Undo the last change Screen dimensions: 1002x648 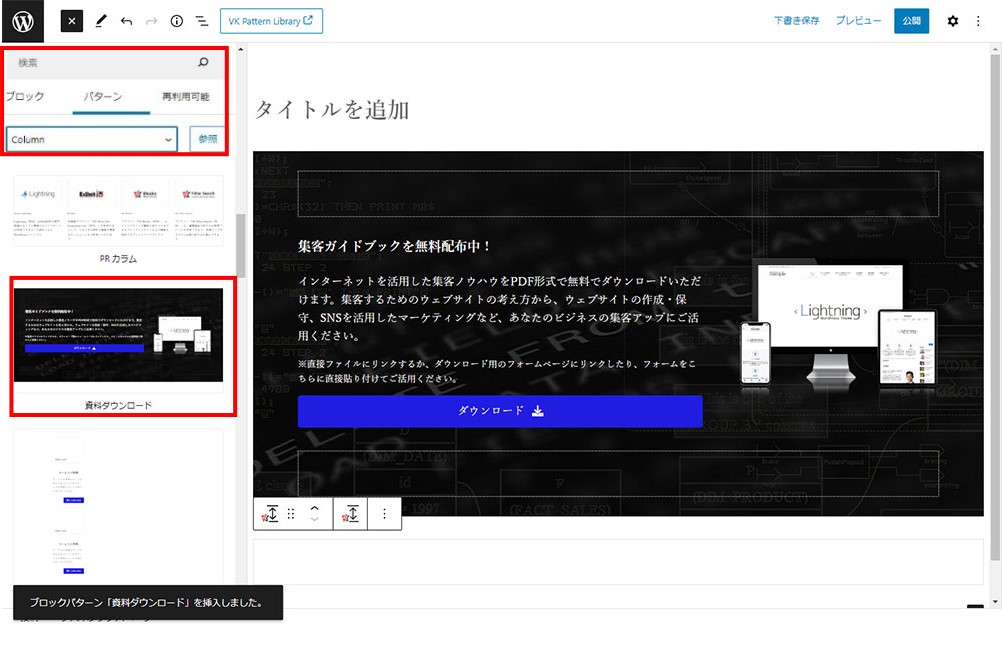click(x=127, y=21)
